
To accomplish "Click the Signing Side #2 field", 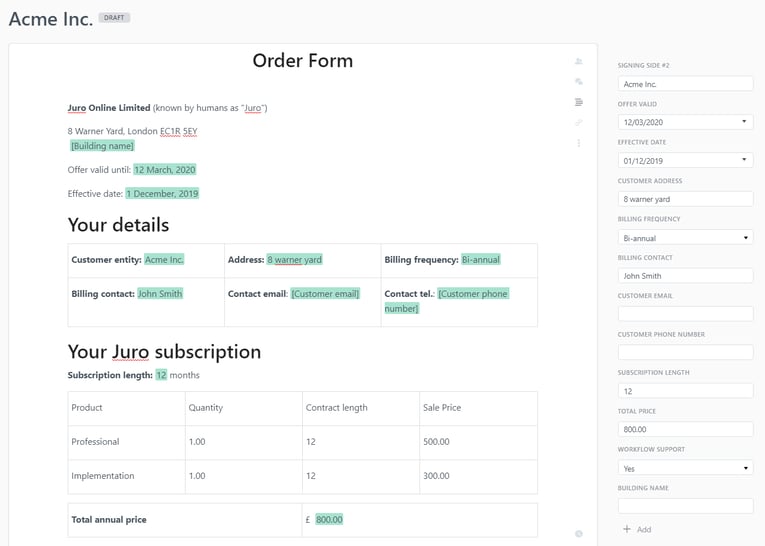I will (x=685, y=84).
